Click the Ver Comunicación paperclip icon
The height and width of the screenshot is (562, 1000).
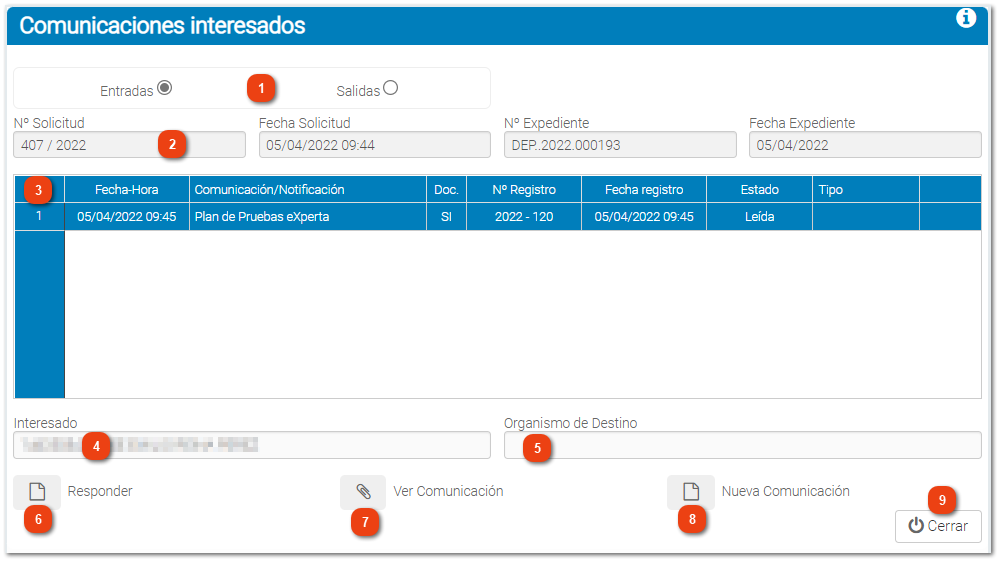click(363, 492)
